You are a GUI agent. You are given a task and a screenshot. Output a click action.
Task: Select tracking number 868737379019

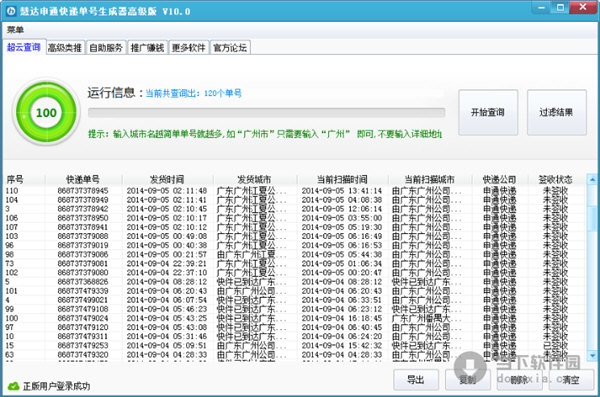(x=83, y=245)
